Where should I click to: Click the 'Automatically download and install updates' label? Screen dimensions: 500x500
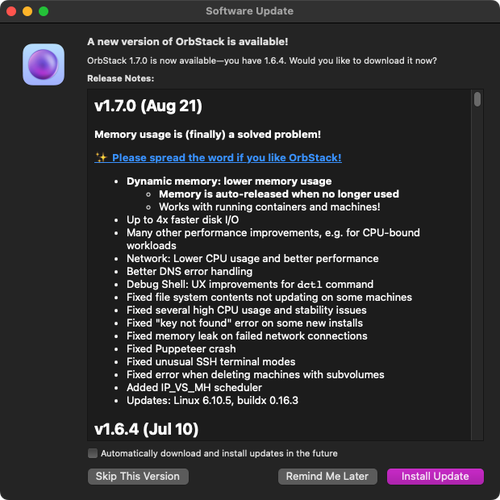[219, 453]
